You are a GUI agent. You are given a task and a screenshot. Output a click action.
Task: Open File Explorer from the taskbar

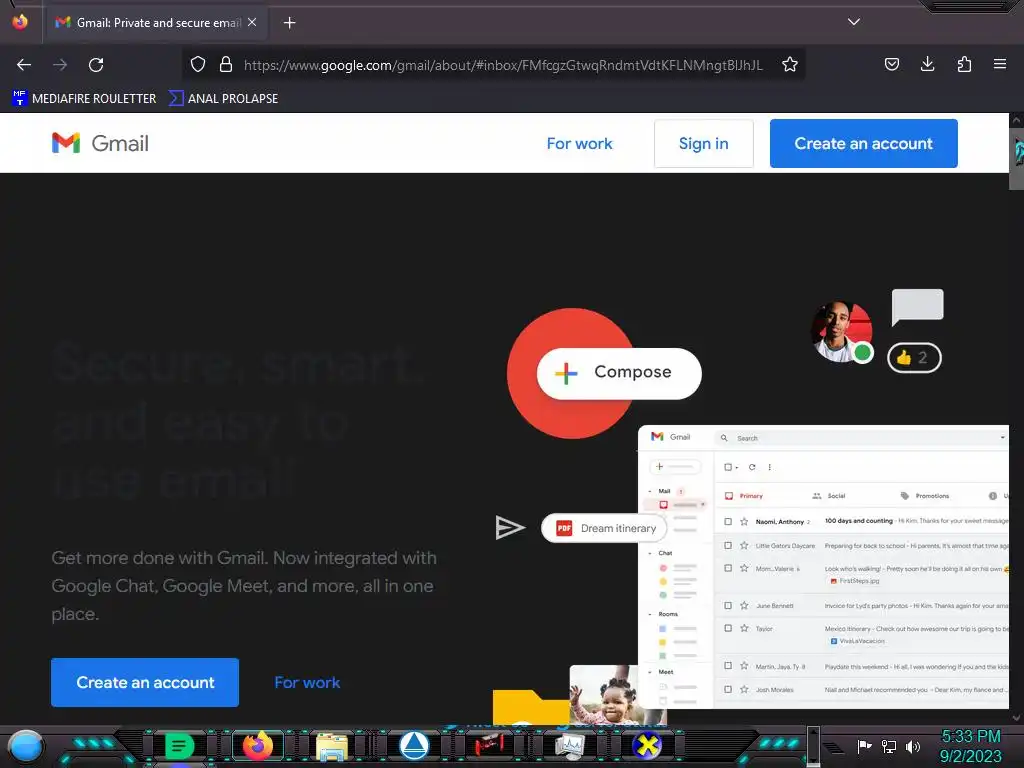coord(332,746)
